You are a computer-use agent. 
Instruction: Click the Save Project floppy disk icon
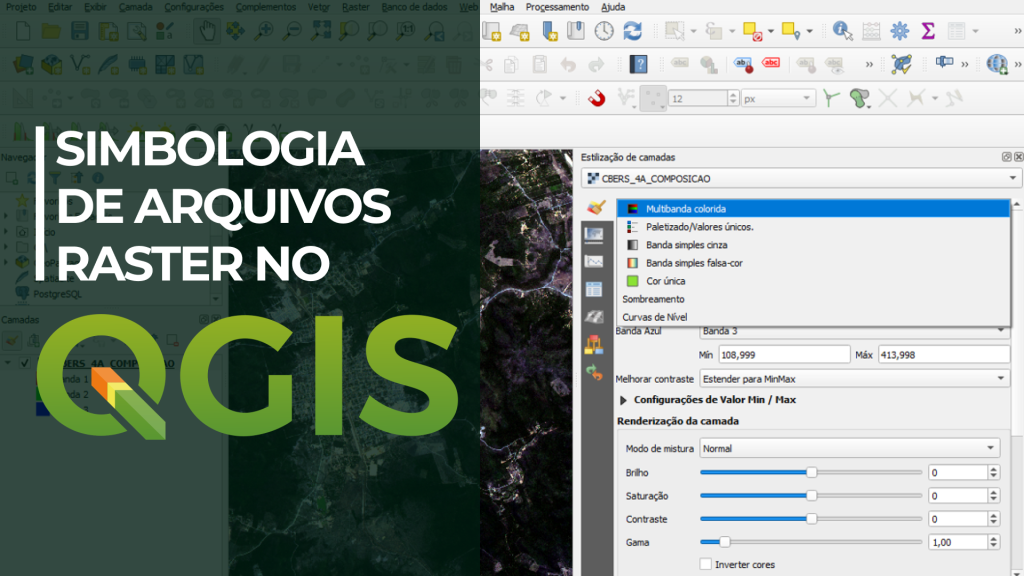tap(79, 31)
